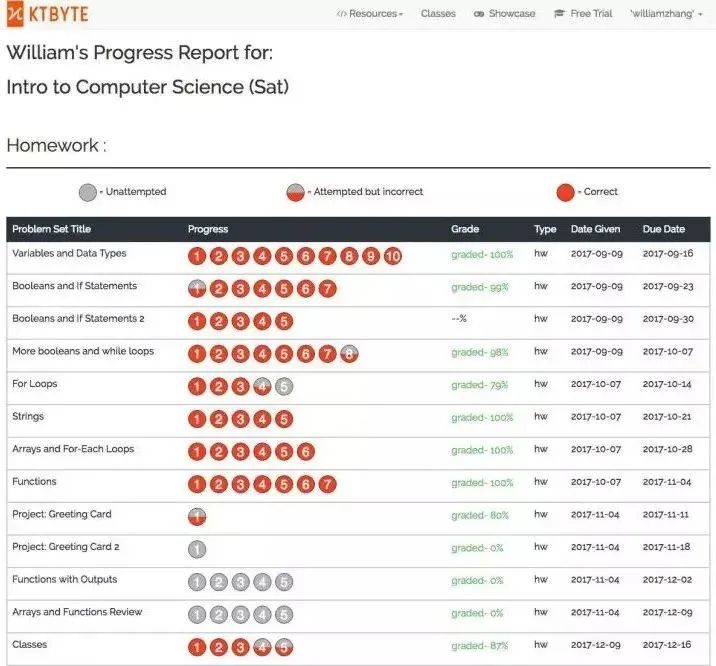Expand the Resources dropdown menu
This screenshot has height=666, width=716.
370,14
